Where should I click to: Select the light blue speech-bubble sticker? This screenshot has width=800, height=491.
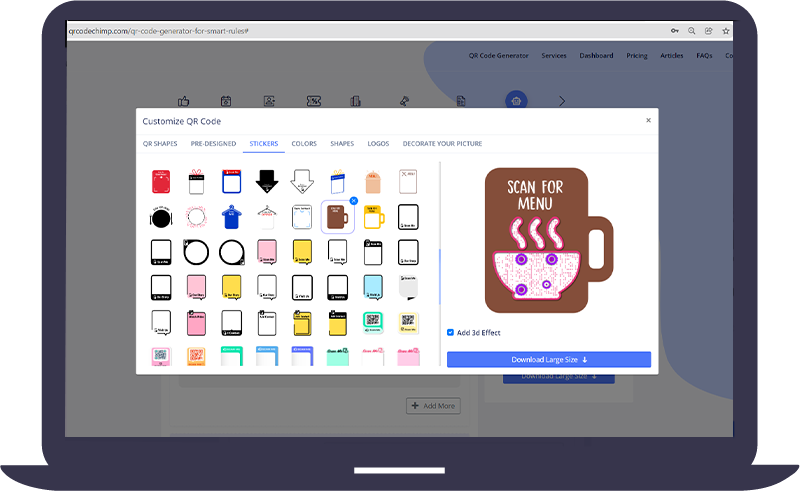pyautogui.click(x=373, y=288)
